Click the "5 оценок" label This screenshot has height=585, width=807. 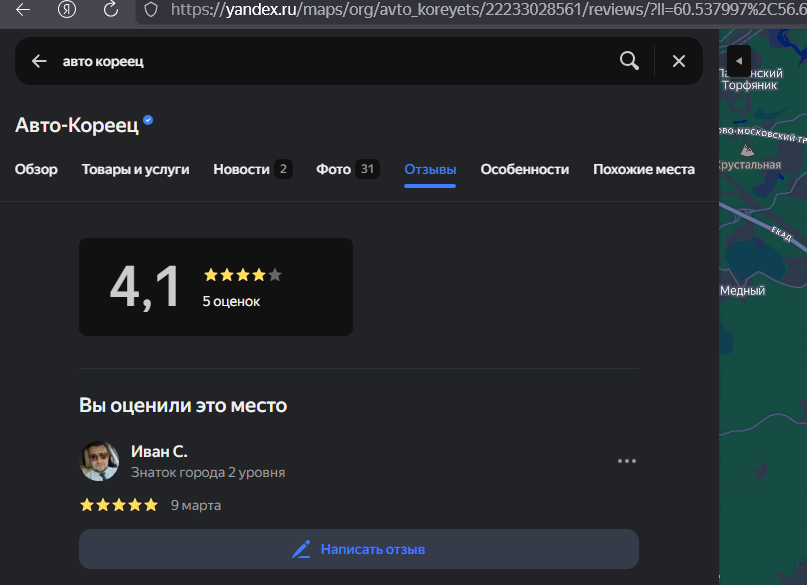(x=231, y=302)
